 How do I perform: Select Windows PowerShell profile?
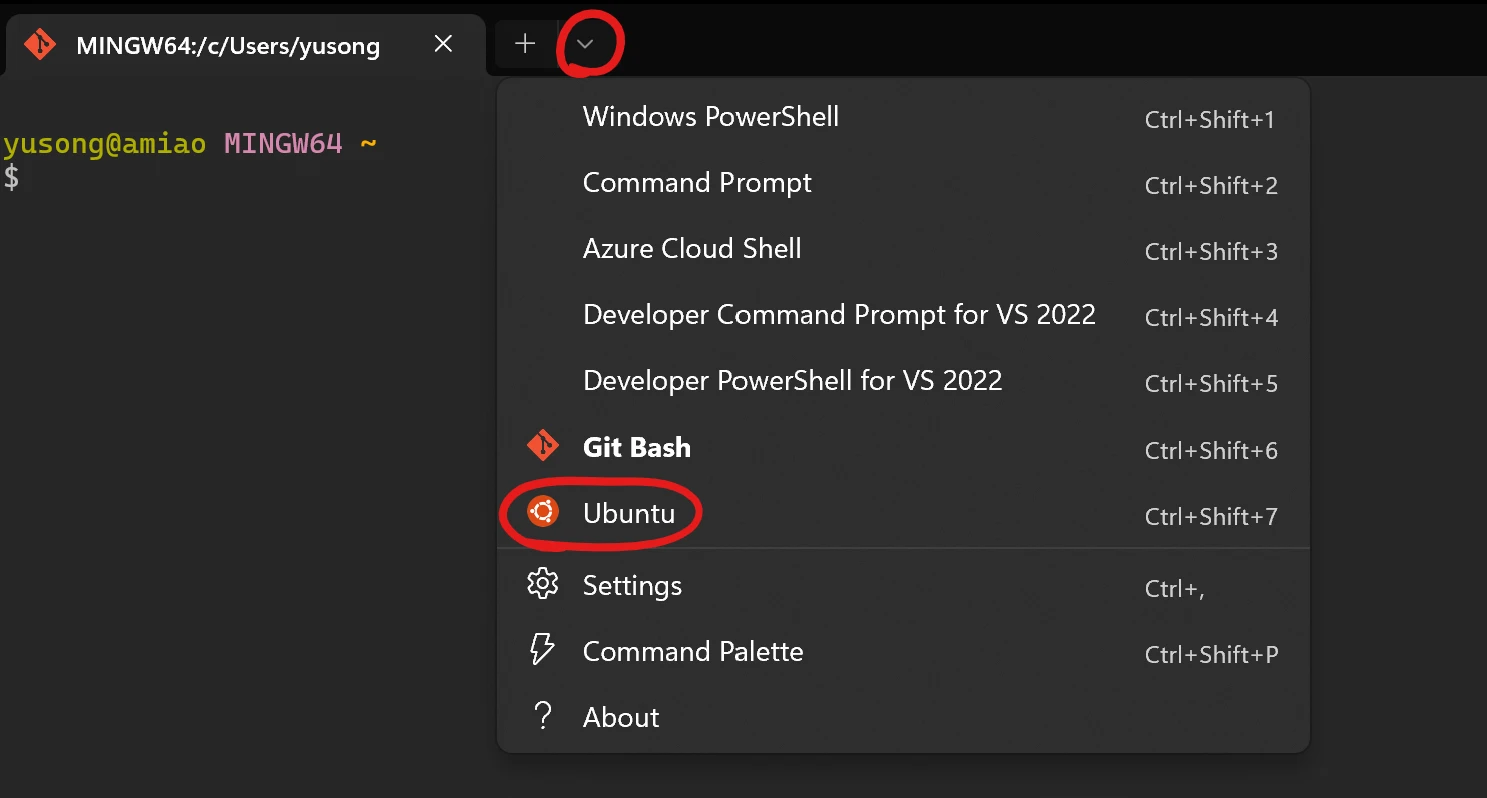coord(710,117)
